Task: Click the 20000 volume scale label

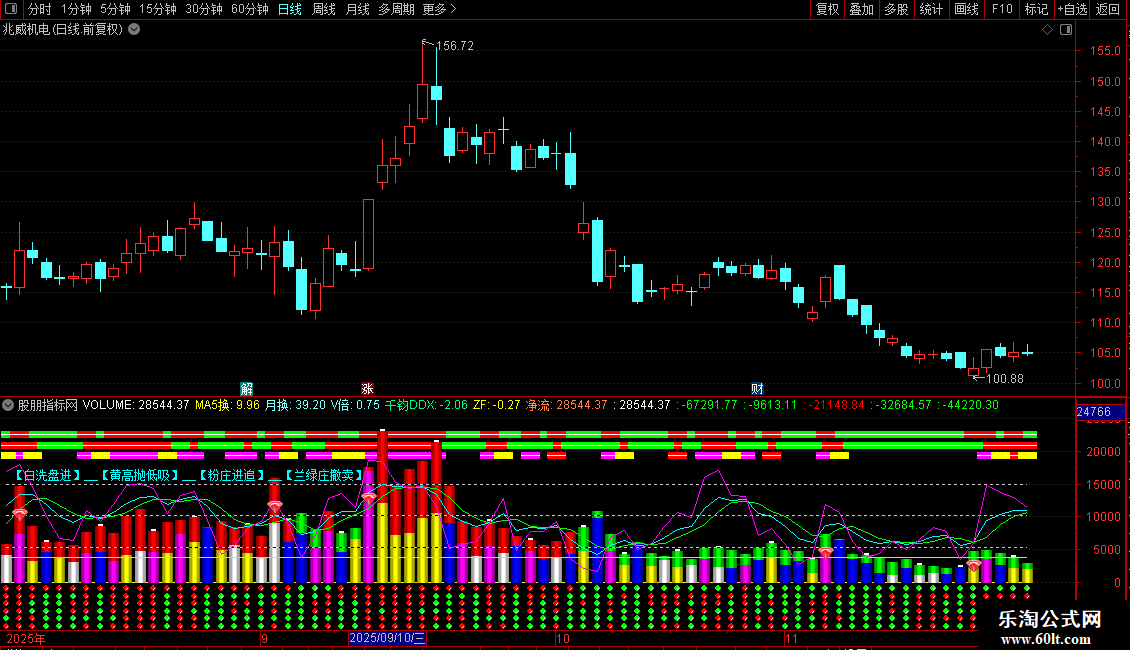Action: 1103,452
